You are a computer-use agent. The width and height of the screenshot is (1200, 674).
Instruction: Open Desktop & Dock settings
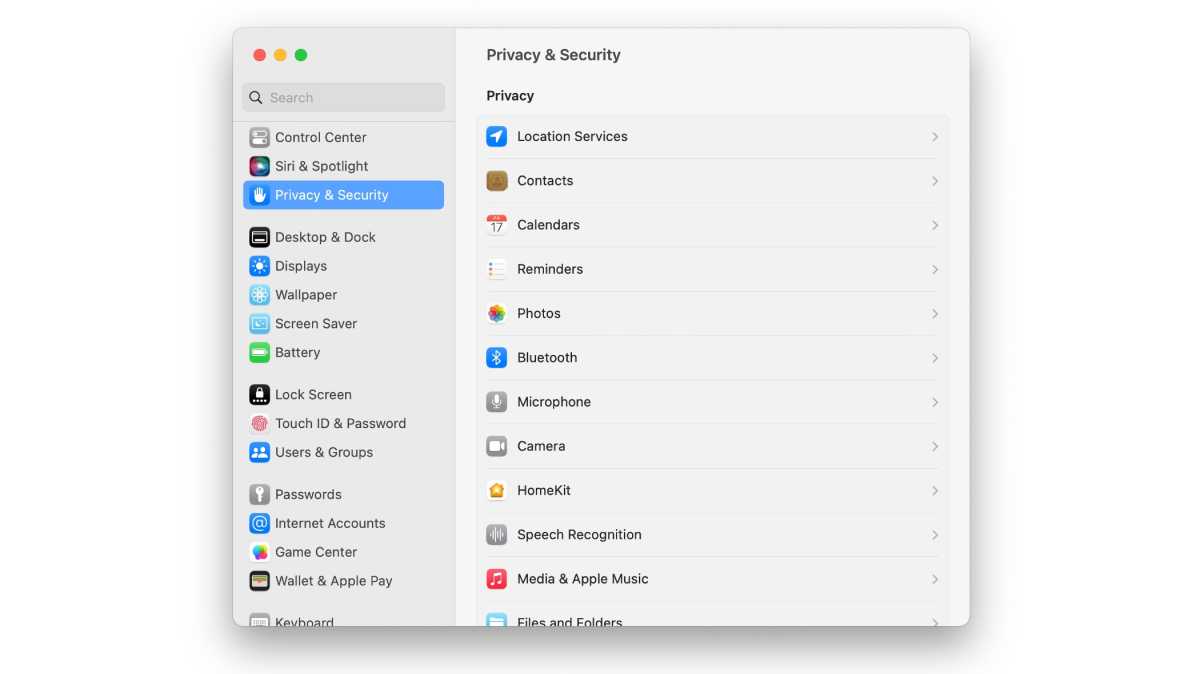325,237
